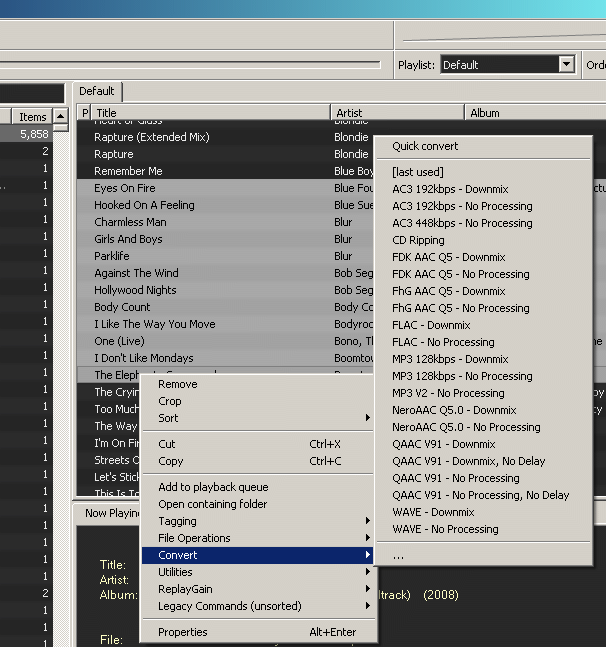Choose FLAC - No Processing preset

443,342
